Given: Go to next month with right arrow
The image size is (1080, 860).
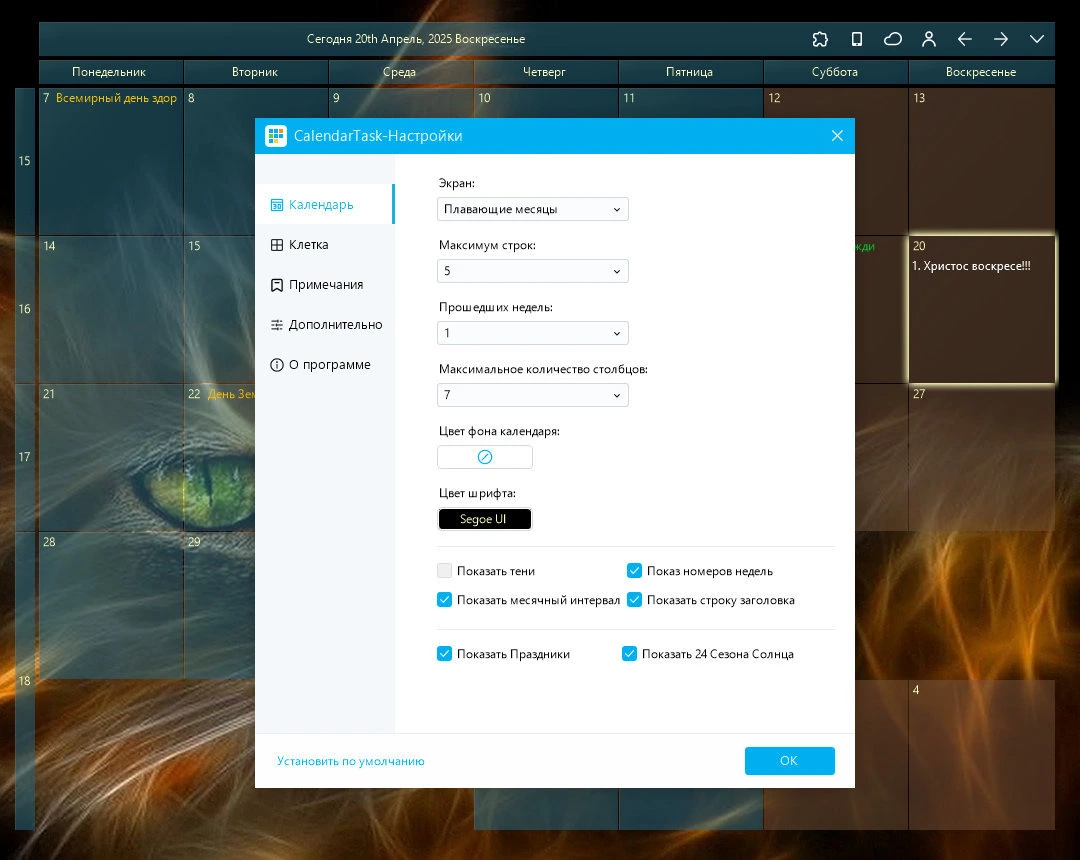Looking at the screenshot, I should pos(1001,39).
